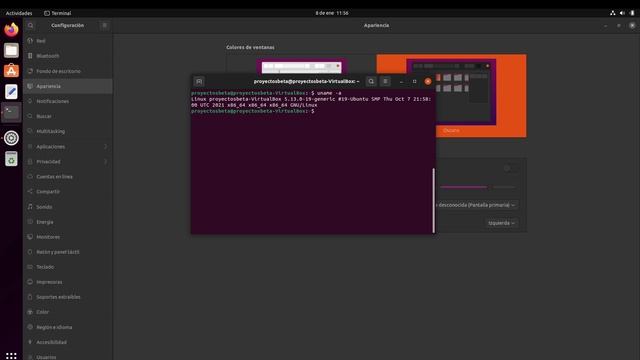Minimize the Terminal window
Image resolution: width=640 pixels, height=360 pixels.
(x=402, y=82)
